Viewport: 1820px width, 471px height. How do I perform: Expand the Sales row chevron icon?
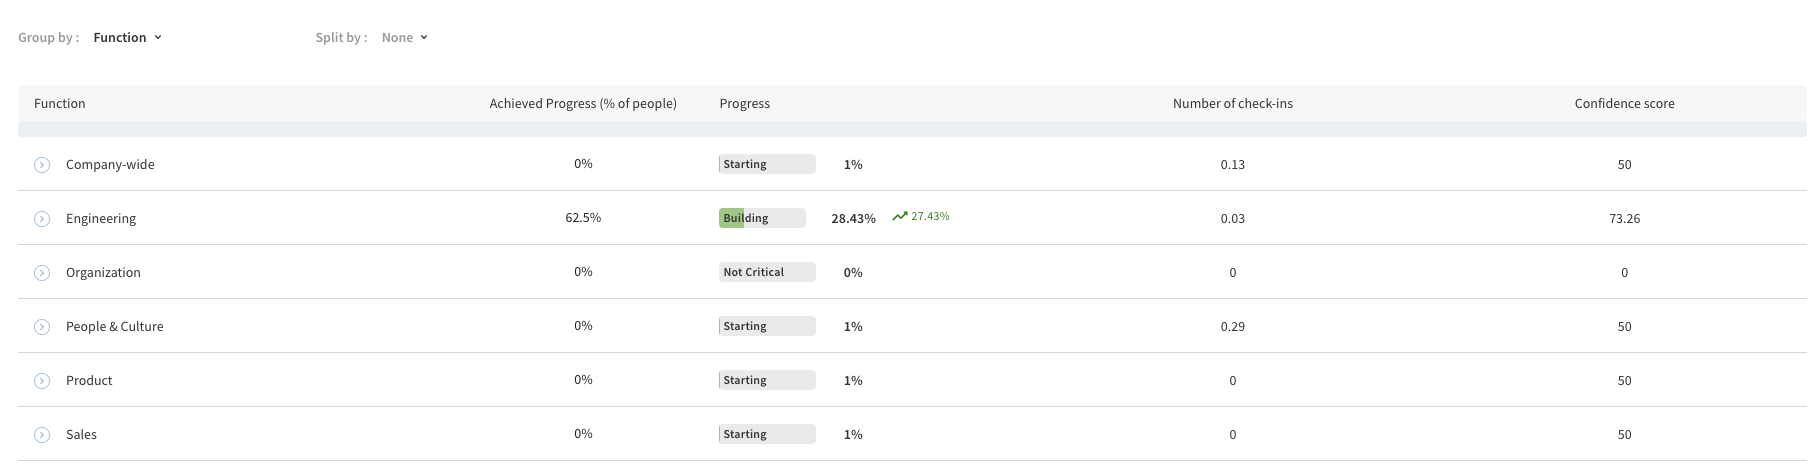pos(42,435)
